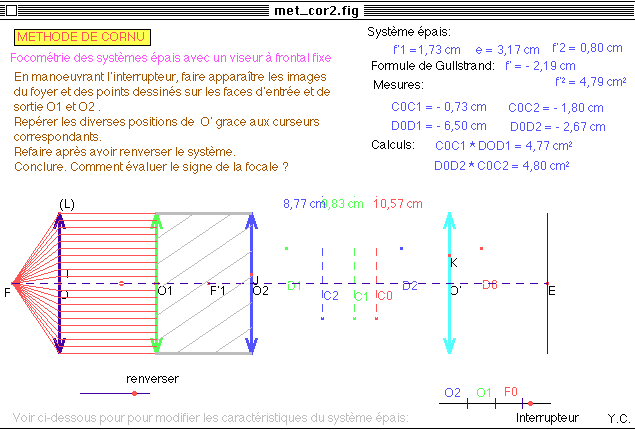
Task: Click the red 10,57 cm measurement
Action: point(396,204)
